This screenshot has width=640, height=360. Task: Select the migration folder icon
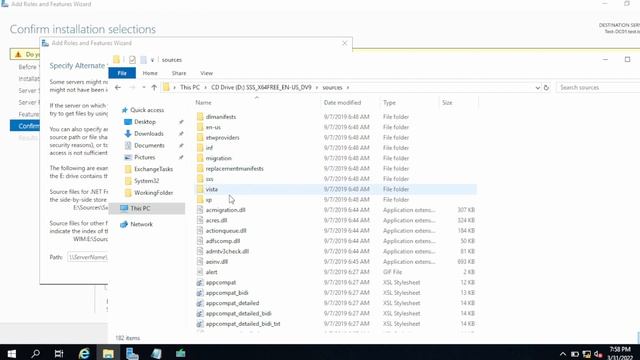click(200, 158)
